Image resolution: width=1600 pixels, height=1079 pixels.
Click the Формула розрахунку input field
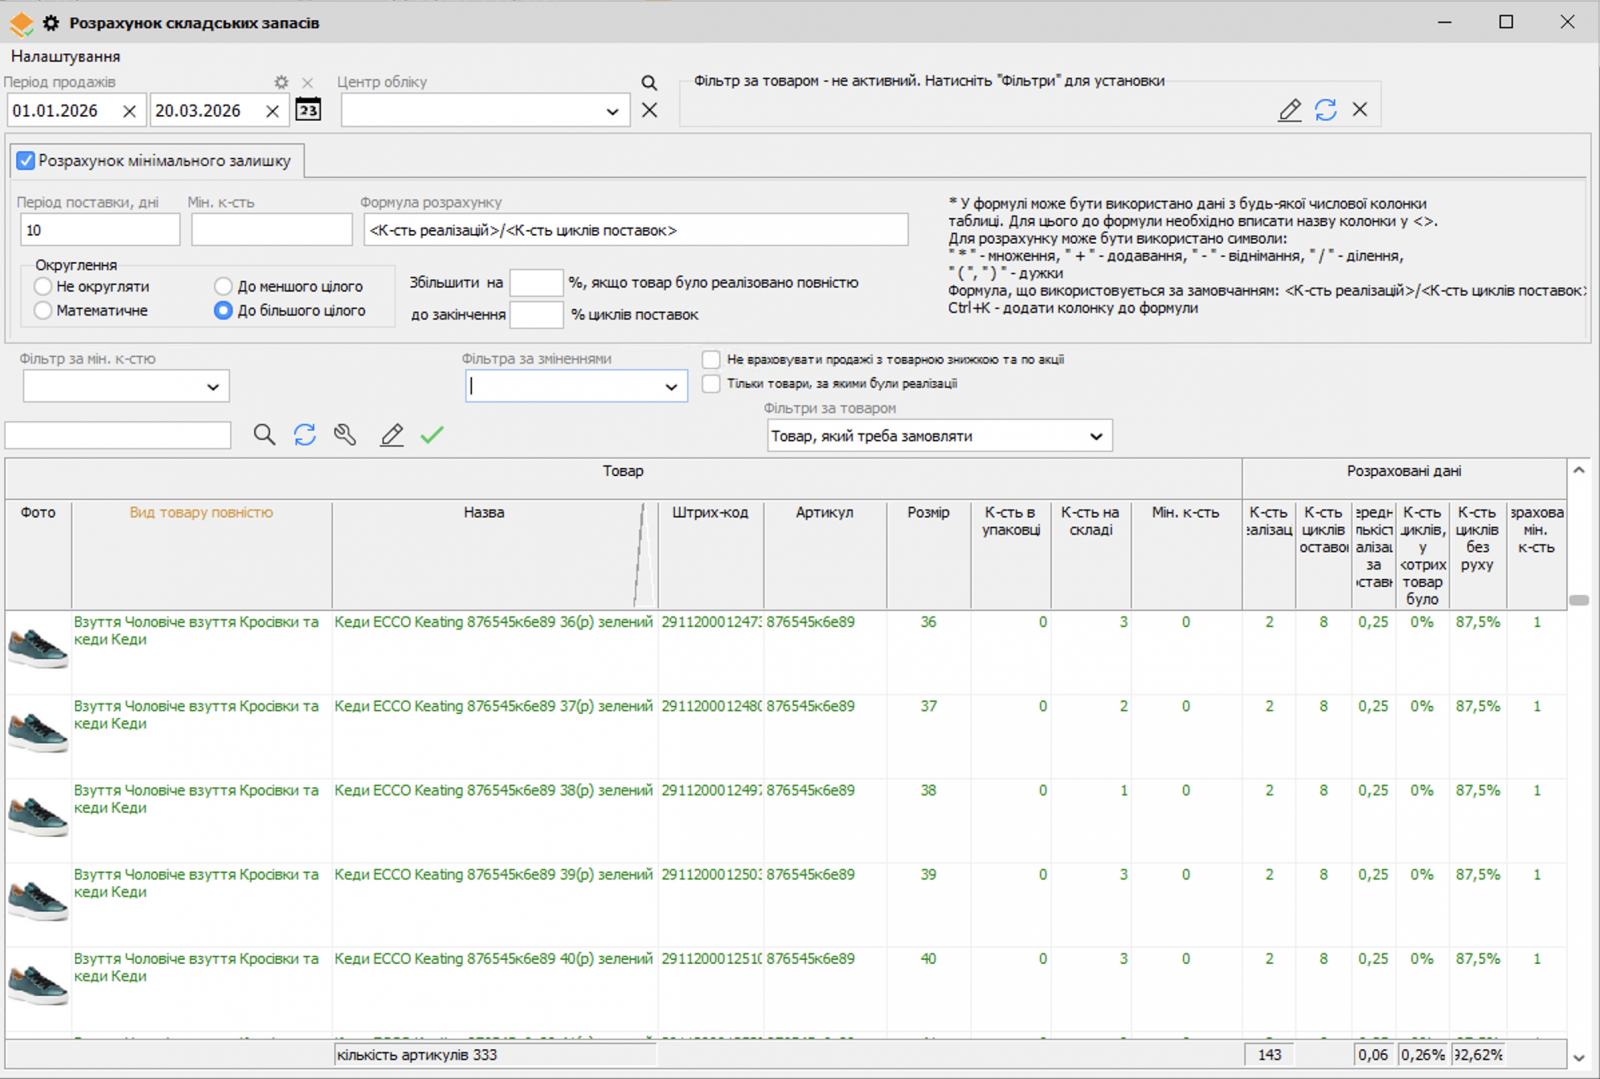click(635, 230)
